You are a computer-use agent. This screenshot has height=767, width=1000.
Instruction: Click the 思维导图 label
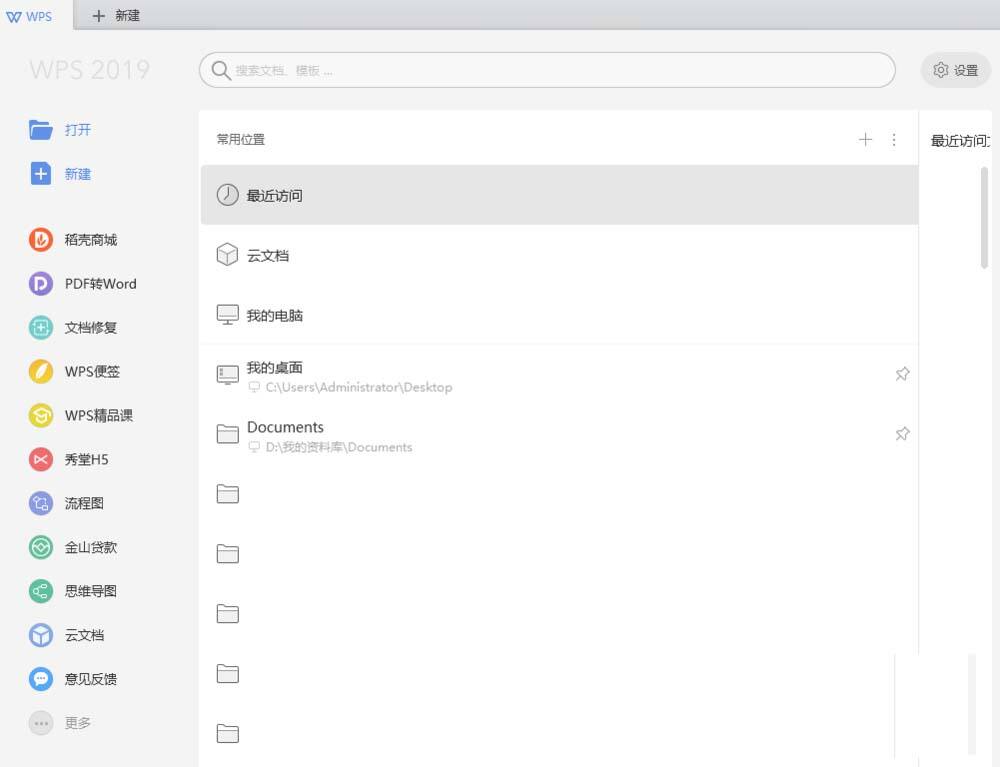click(x=91, y=592)
